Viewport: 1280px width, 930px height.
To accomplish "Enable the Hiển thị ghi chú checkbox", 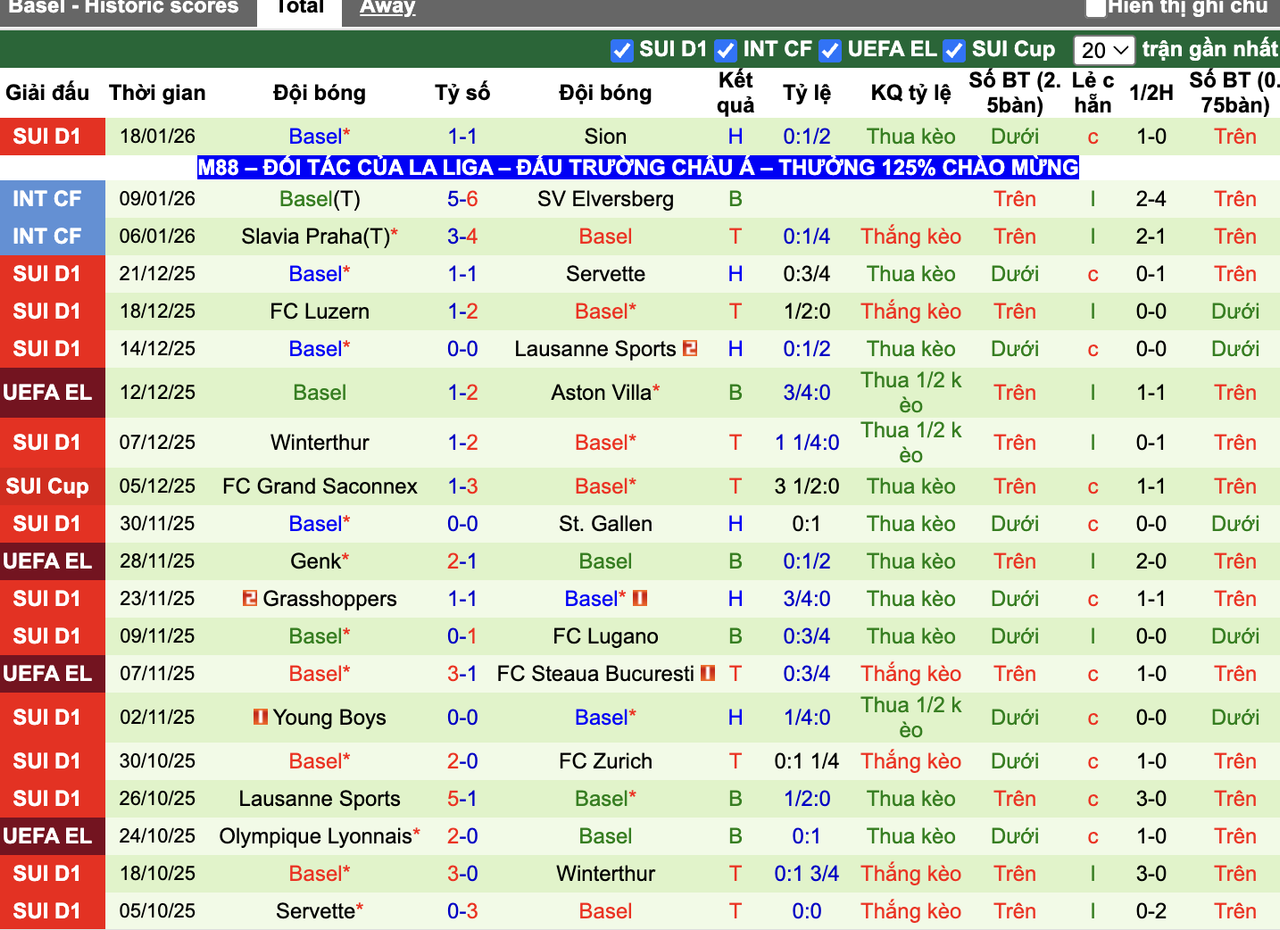I will pos(1096,7).
